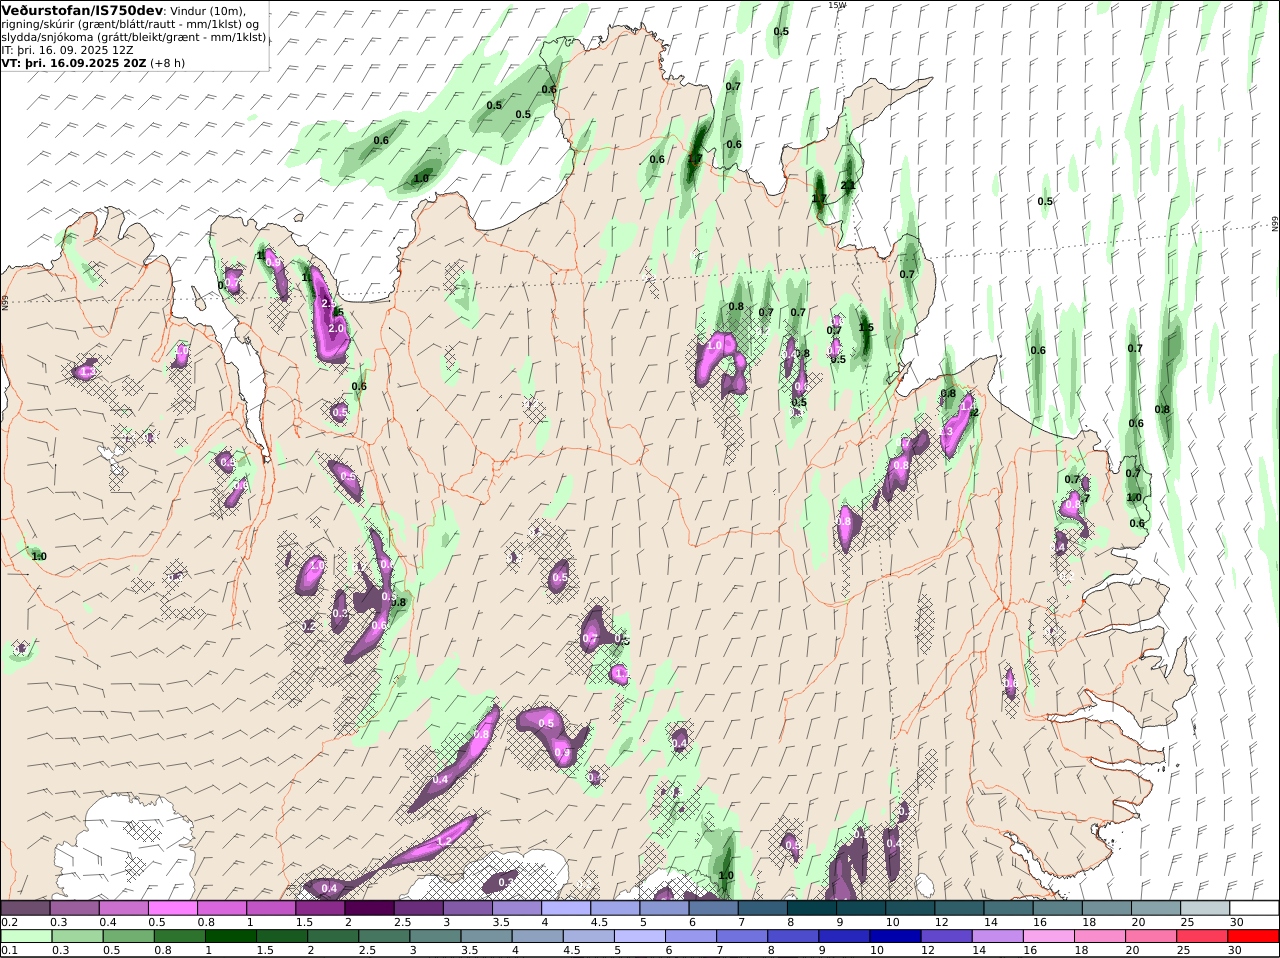Viewport: 1280px width, 958px height.
Task: Select the 4 swatch in the lower rain legend
Action: click(x=537, y=936)
